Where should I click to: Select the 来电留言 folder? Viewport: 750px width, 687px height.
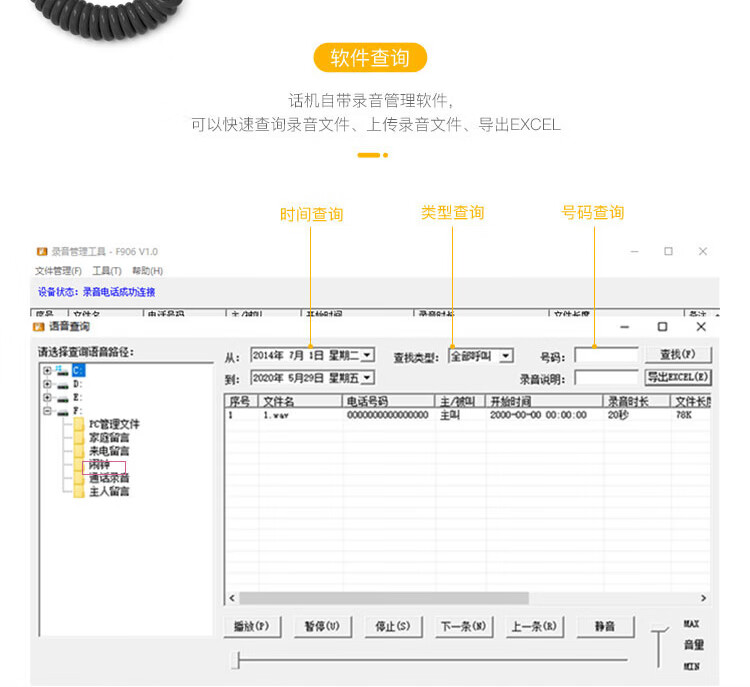pos(108,451)
